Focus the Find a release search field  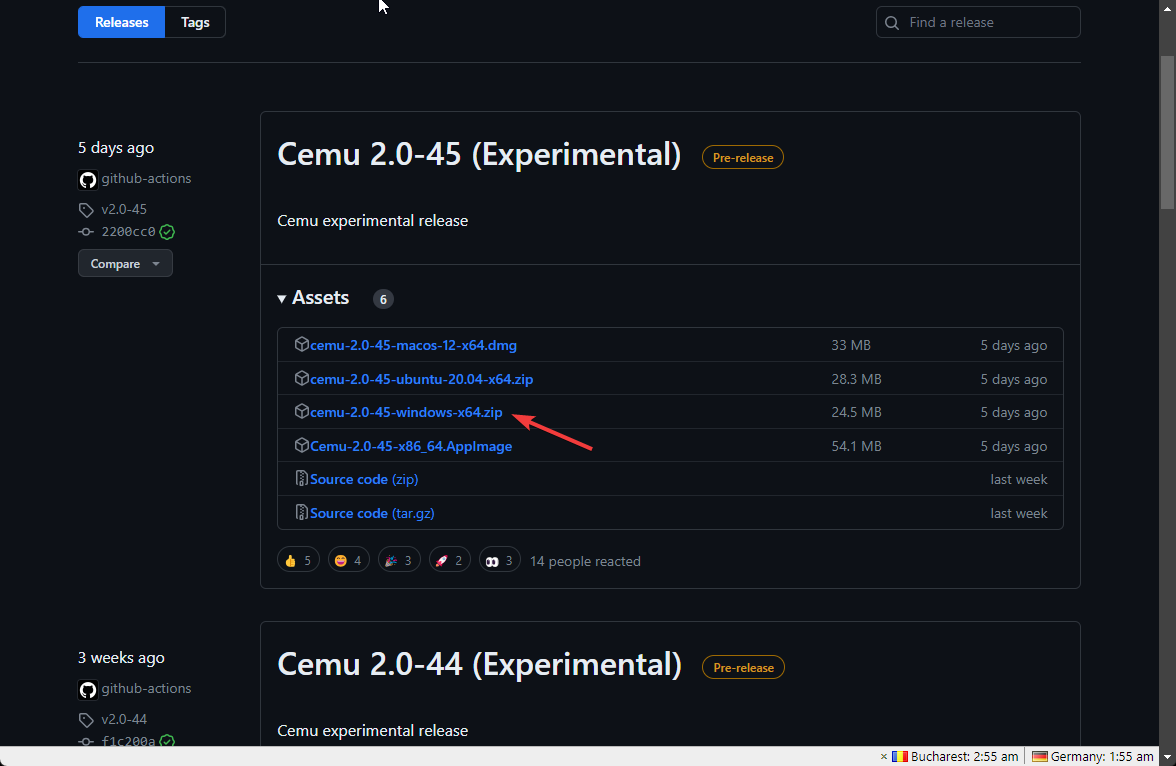click(978, 23)
